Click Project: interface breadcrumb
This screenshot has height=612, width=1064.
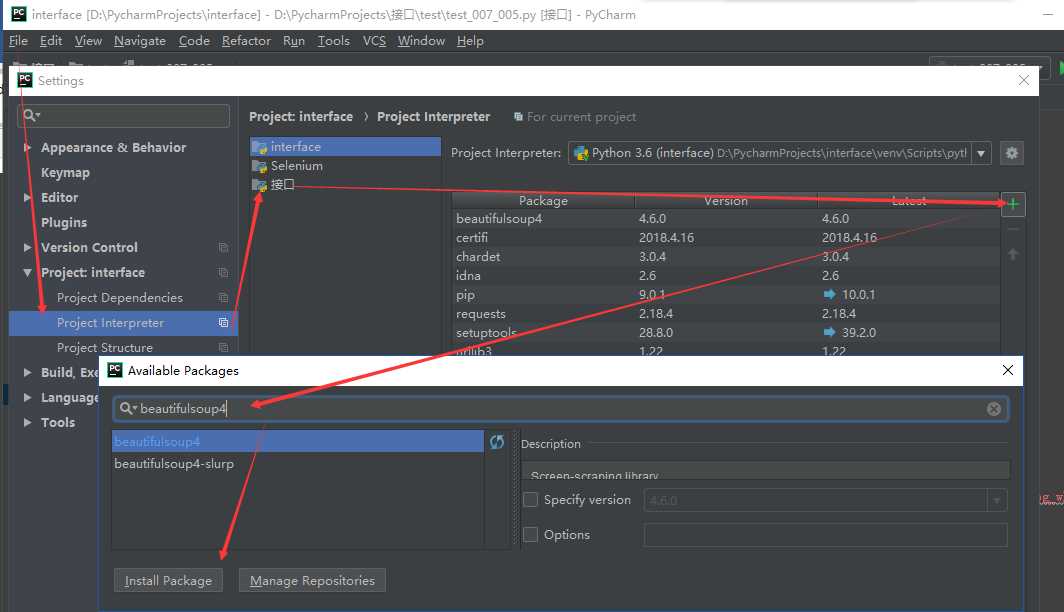click(x=301, y=117)
